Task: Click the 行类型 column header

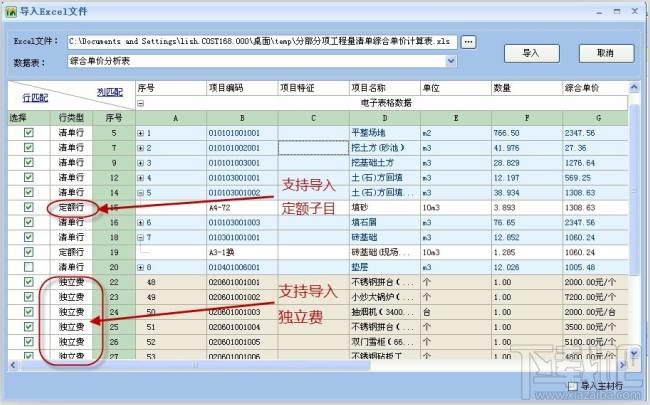Action: click(x=71, y=118)
